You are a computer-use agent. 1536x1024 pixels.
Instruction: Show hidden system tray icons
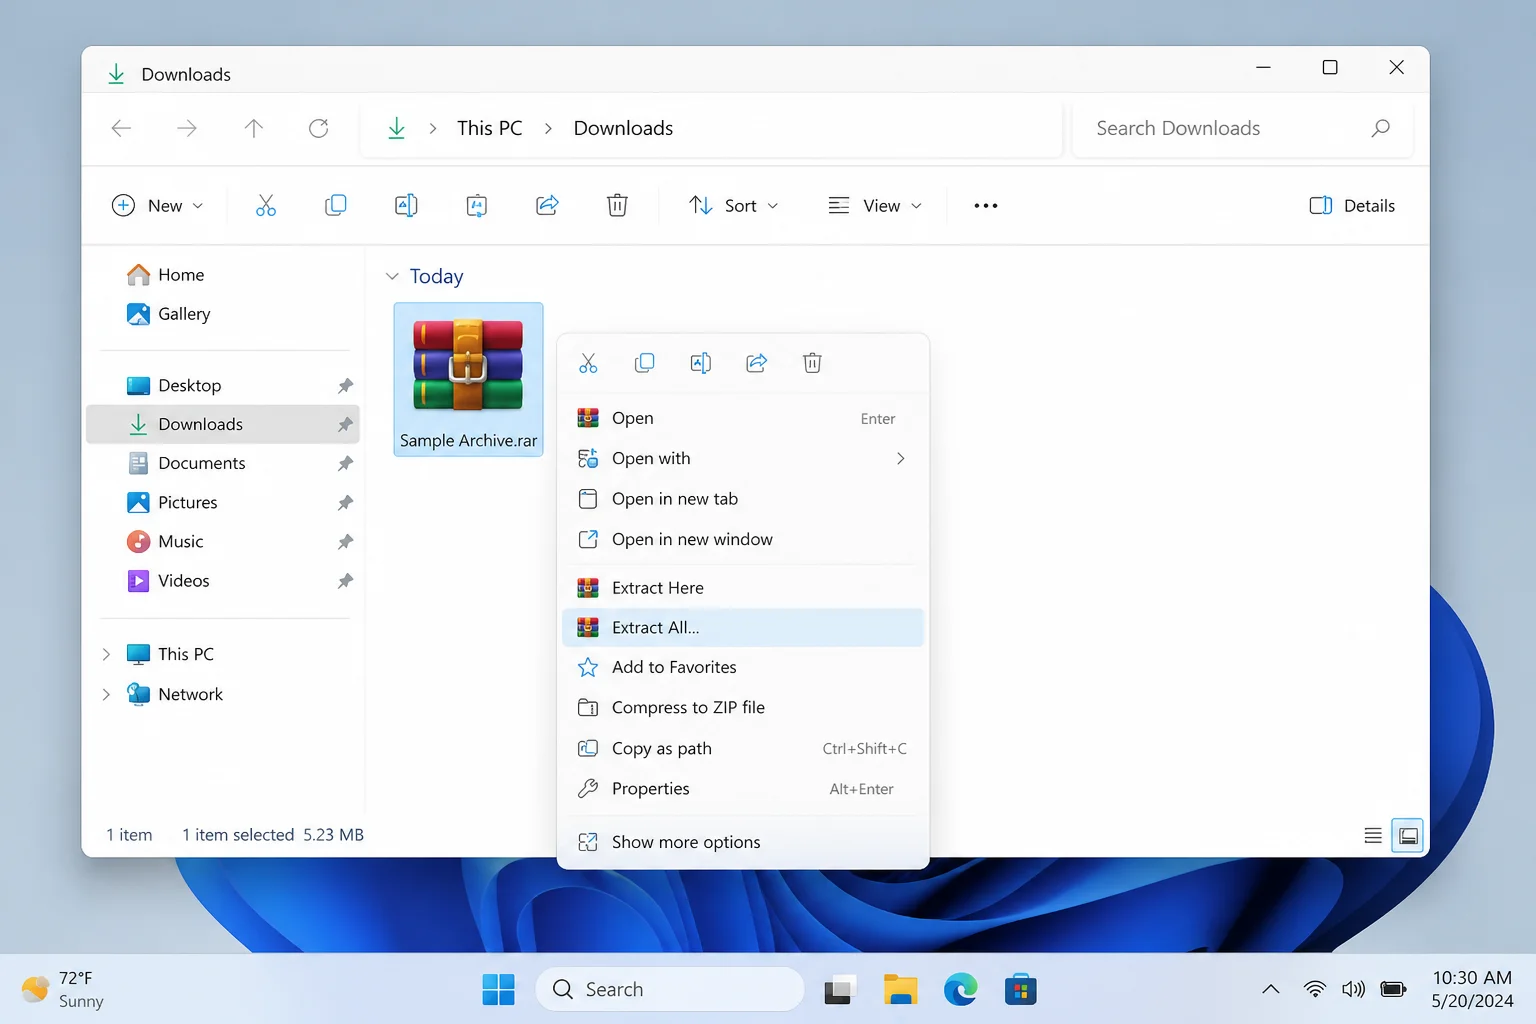[x=1271, y=989]
